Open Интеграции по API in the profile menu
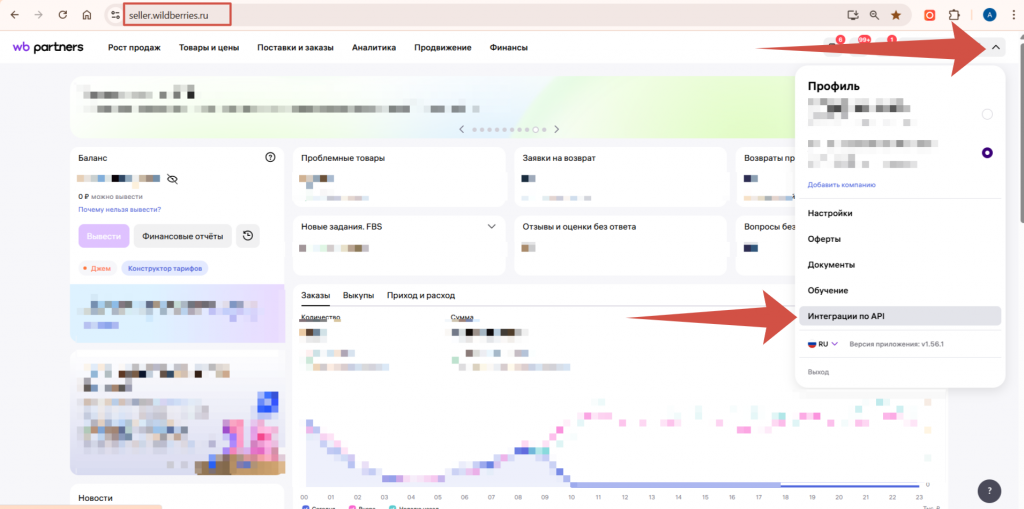This screenshot has width=1024, height=509. pos(846,316)
